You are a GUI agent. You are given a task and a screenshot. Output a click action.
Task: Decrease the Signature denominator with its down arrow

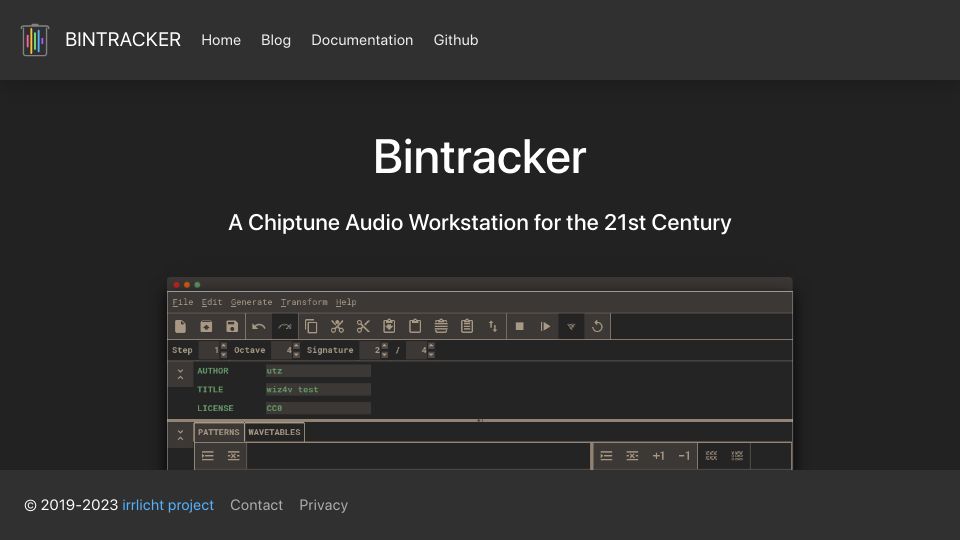point(431,354)
